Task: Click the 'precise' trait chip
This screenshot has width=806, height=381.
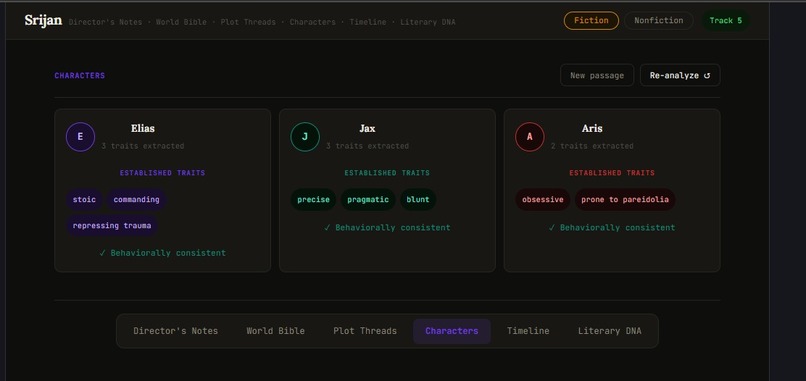Action: 314,199
